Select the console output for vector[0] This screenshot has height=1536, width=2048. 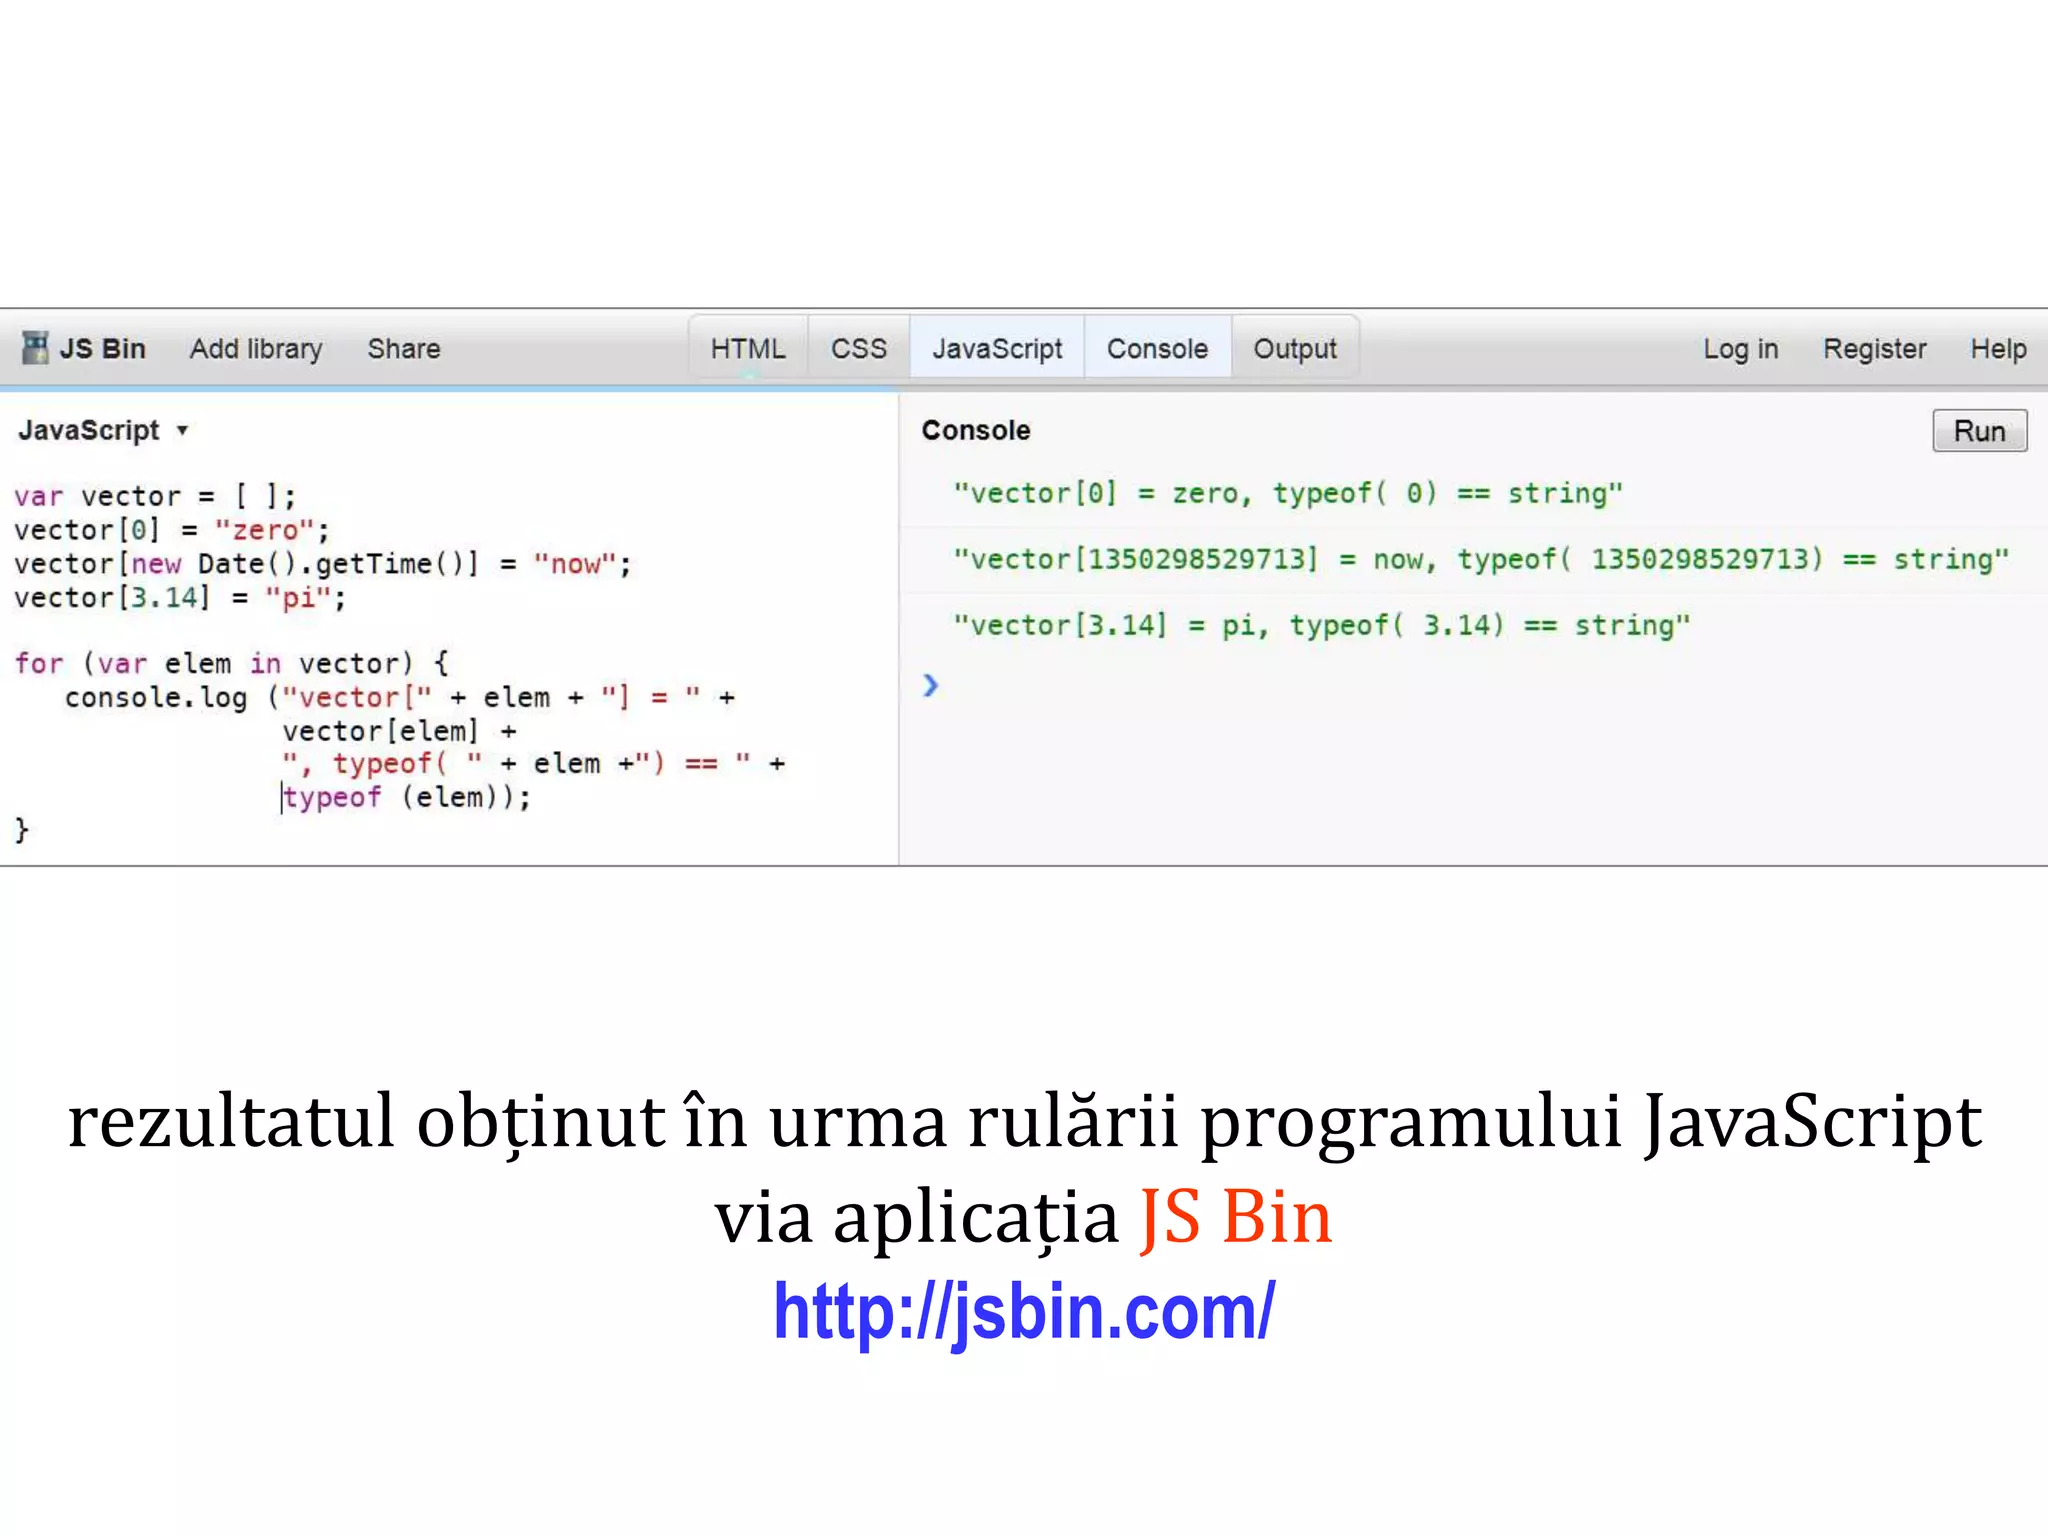(x=1288, y=493)
